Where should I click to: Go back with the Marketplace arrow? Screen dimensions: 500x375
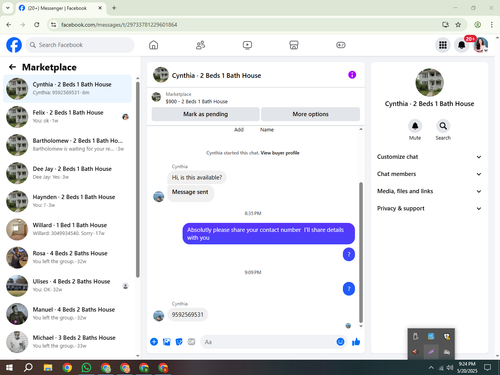12,67
